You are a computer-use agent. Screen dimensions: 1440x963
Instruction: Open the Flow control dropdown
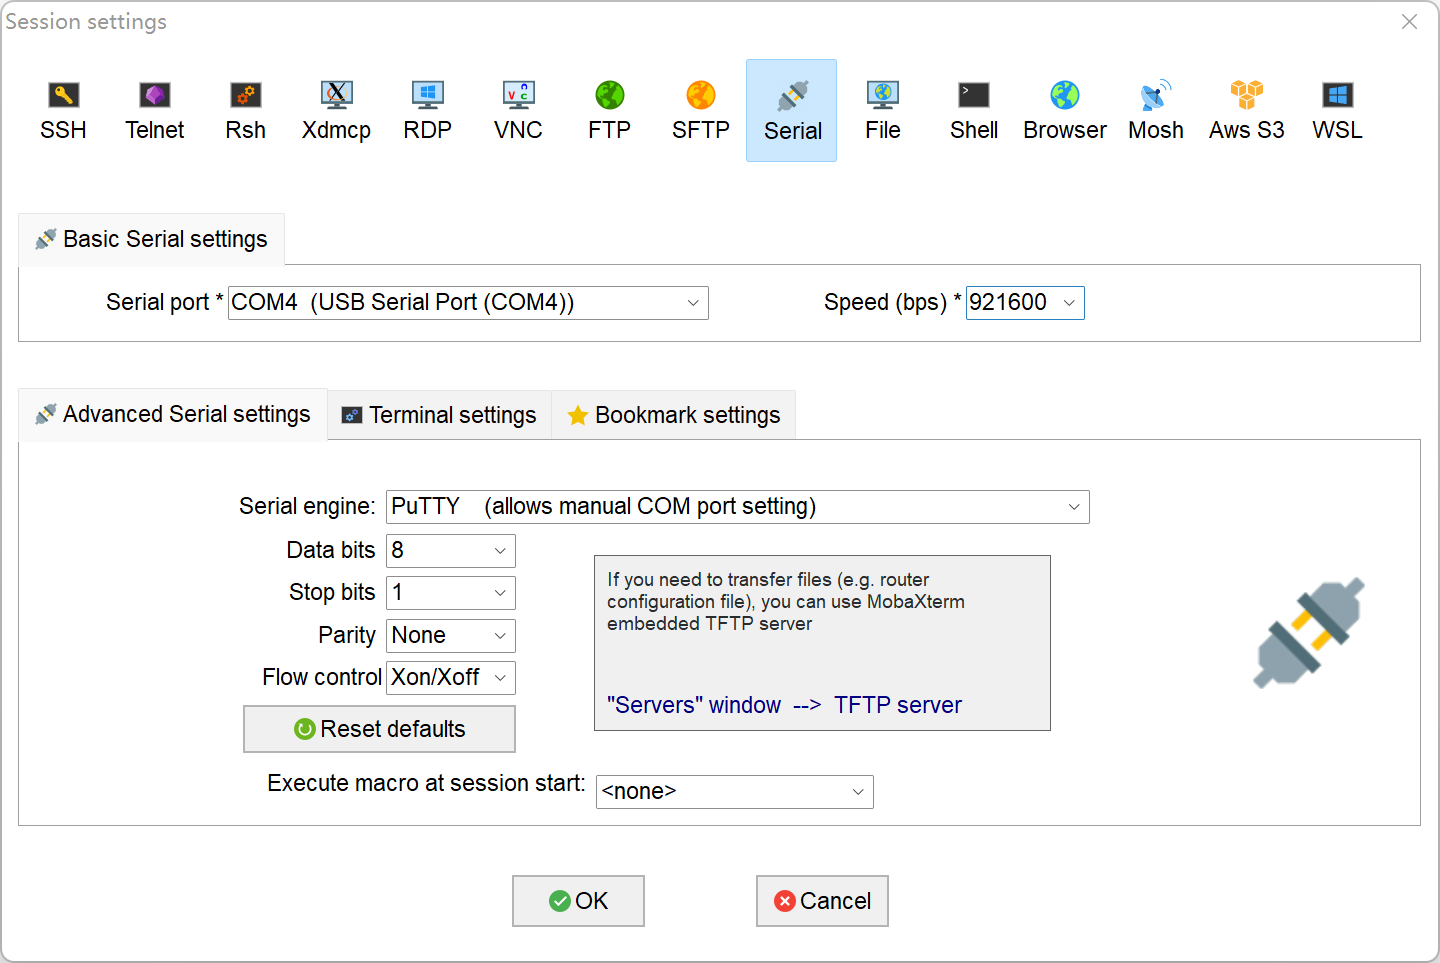click(x=500, y=678)
